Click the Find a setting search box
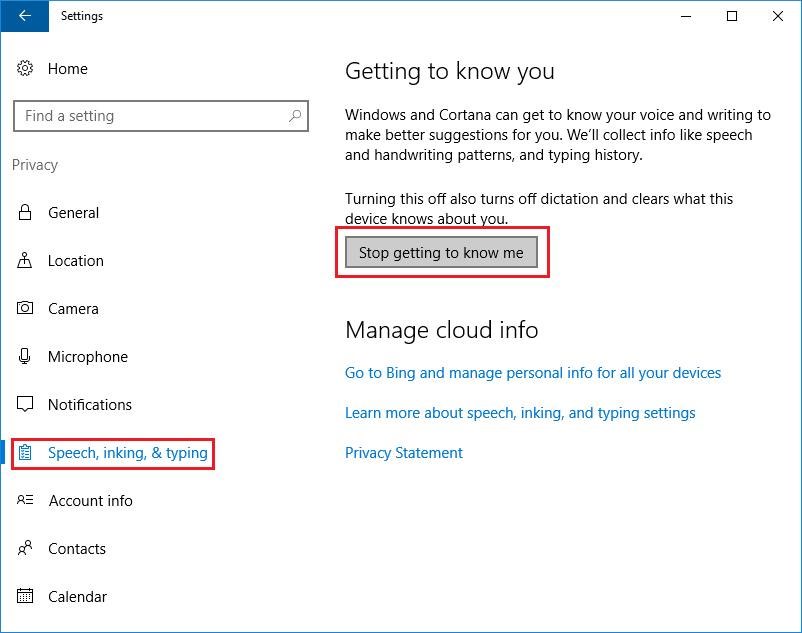 [x=161, y=116]
